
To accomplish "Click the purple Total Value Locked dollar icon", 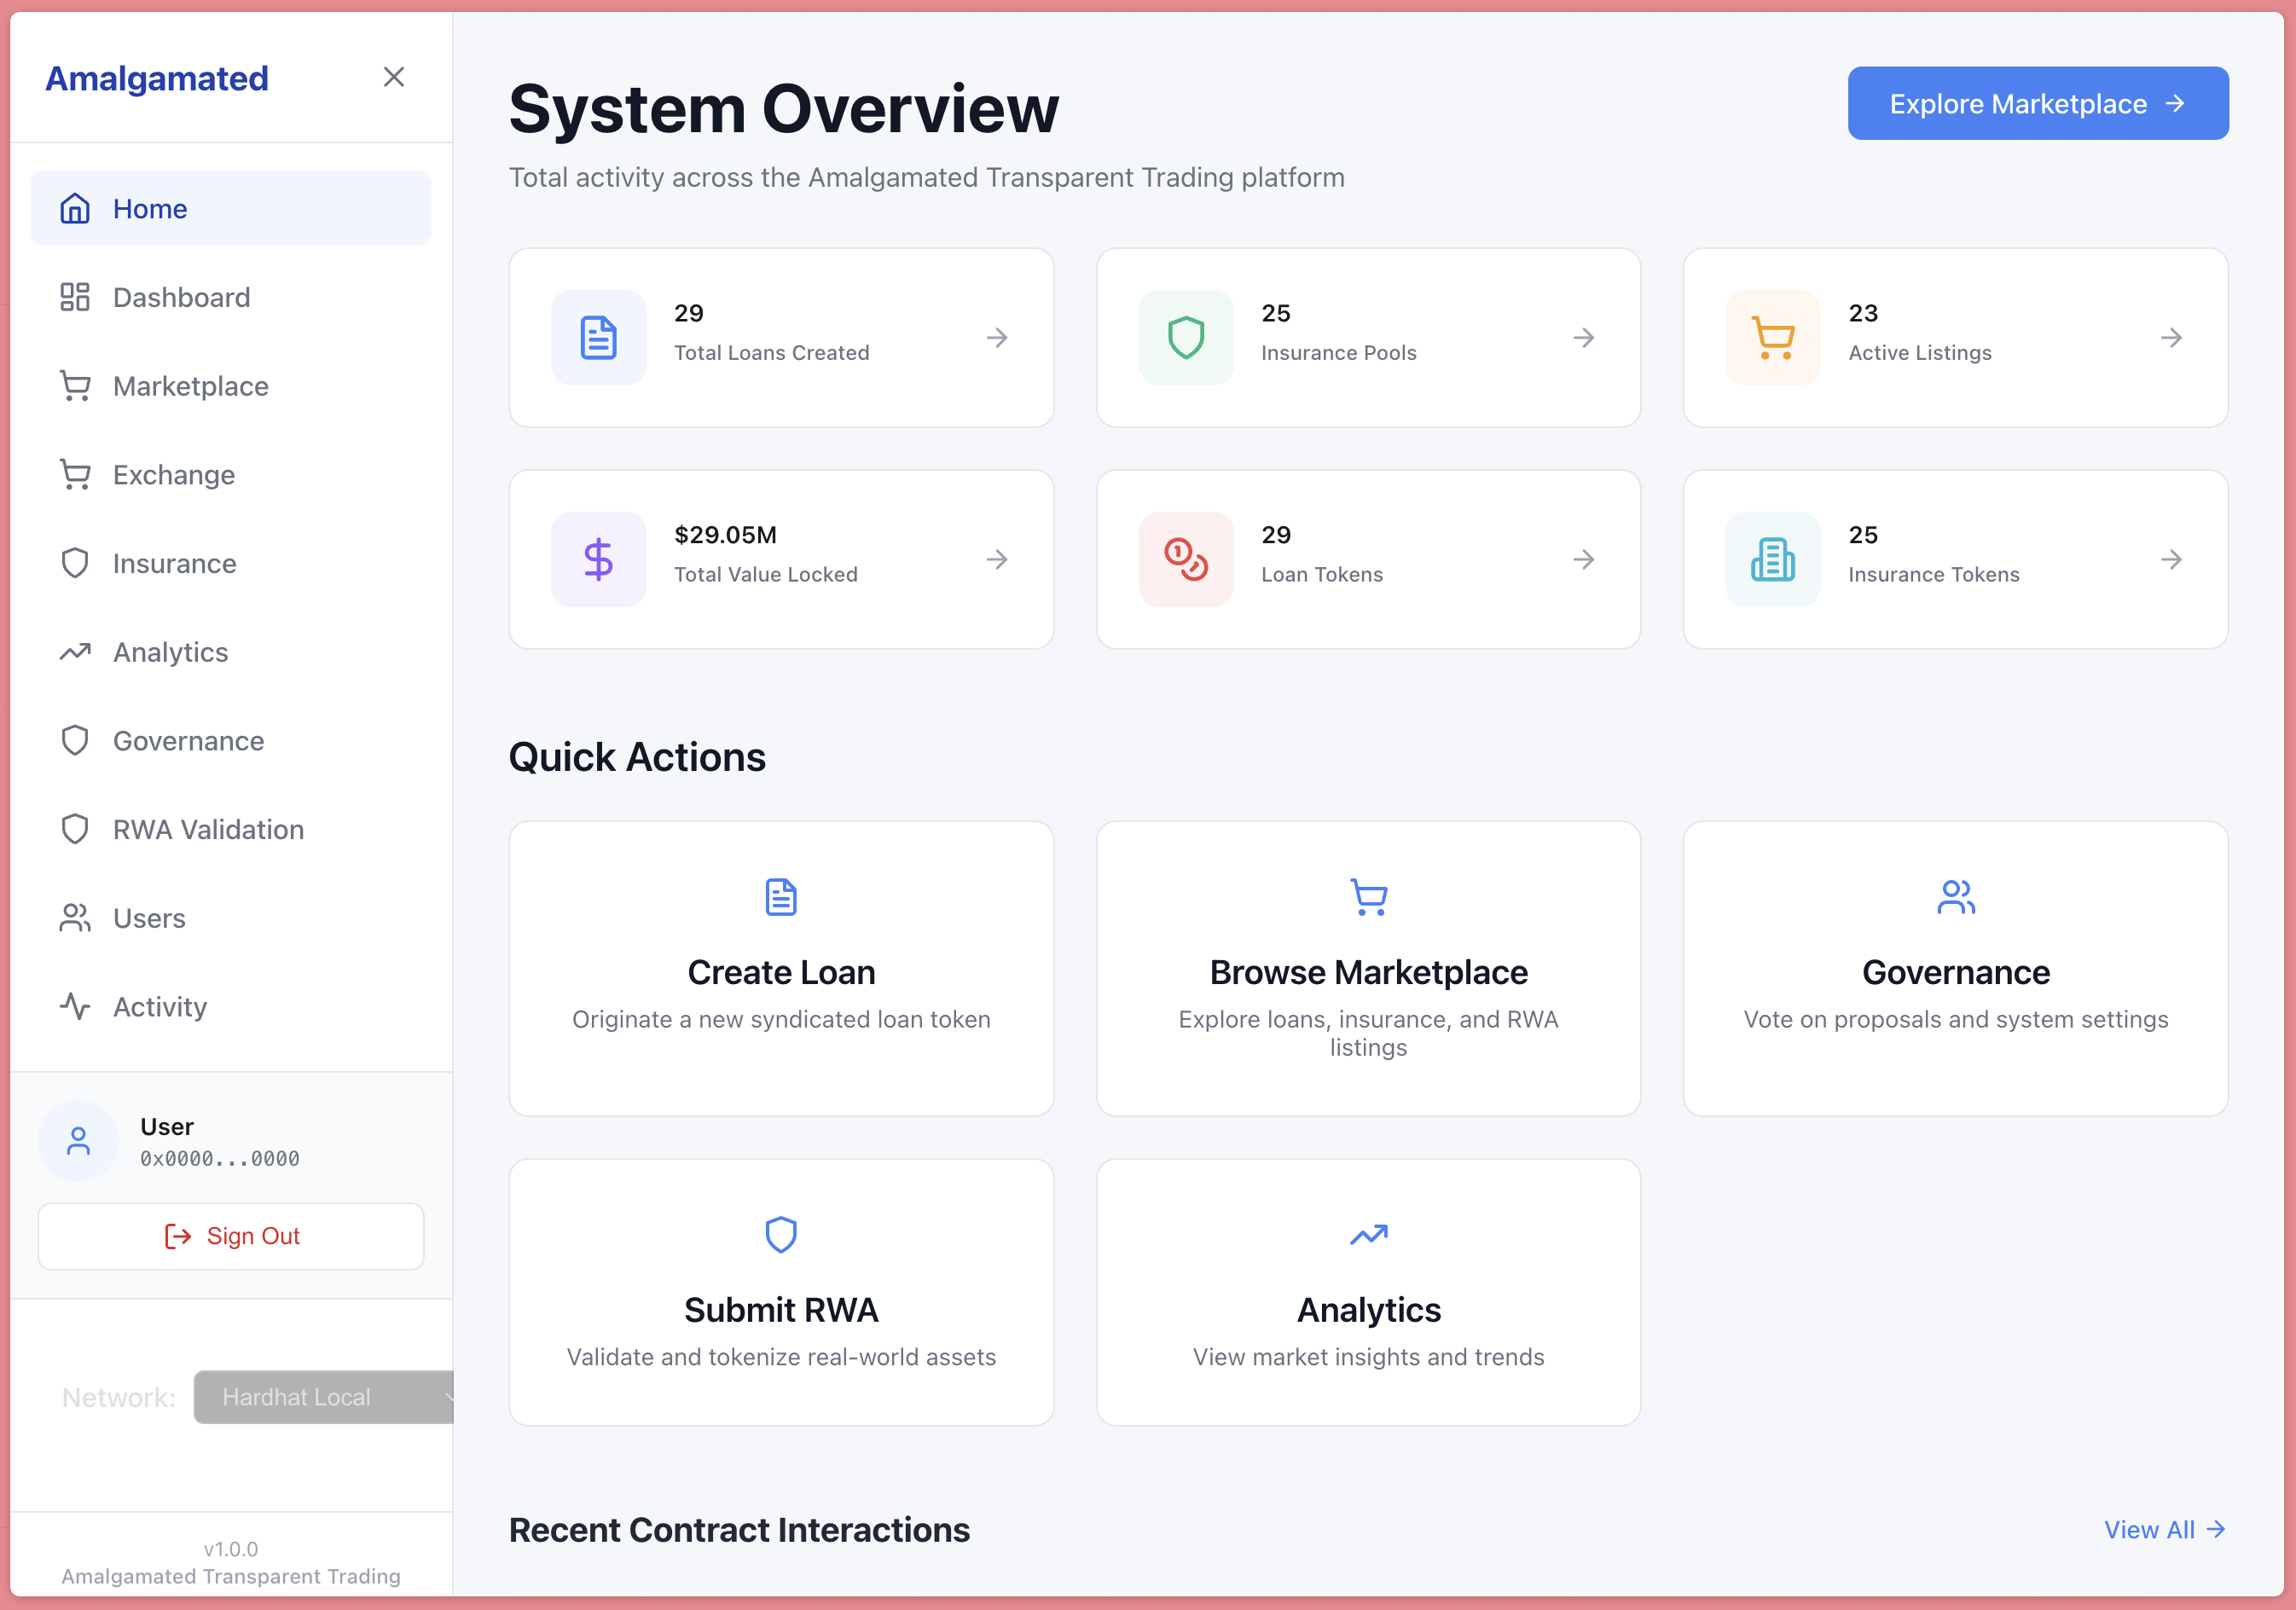I will tap(598, 559).
